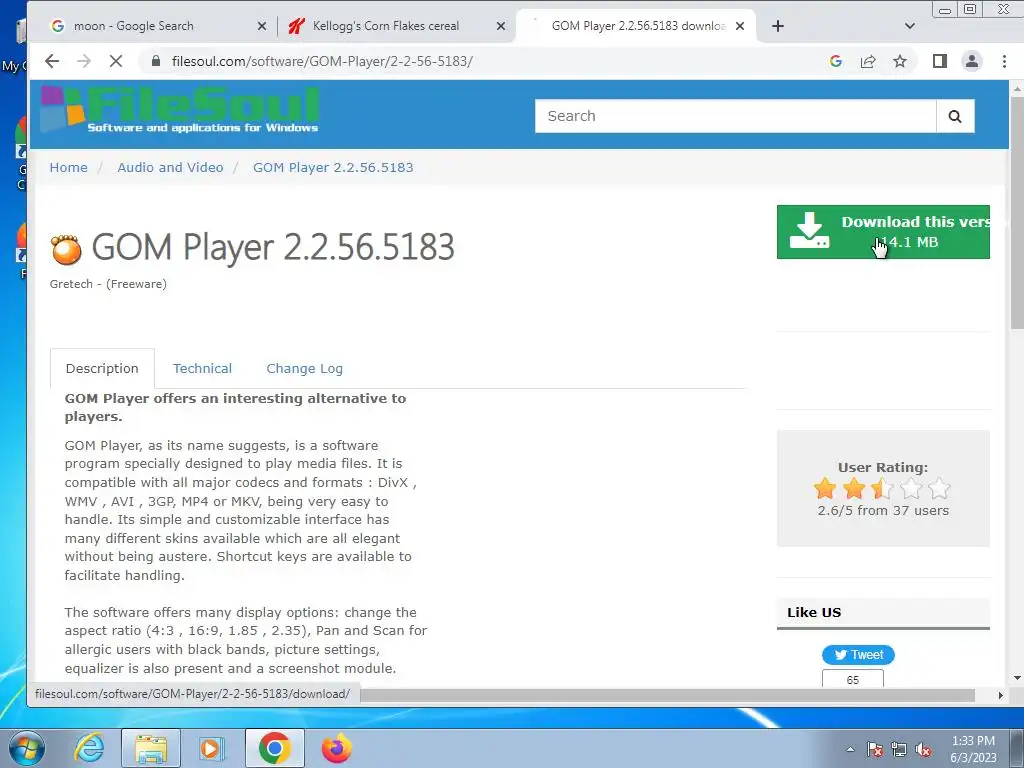
Task: Open the Technical tab
Action: [x=202, y=368]
